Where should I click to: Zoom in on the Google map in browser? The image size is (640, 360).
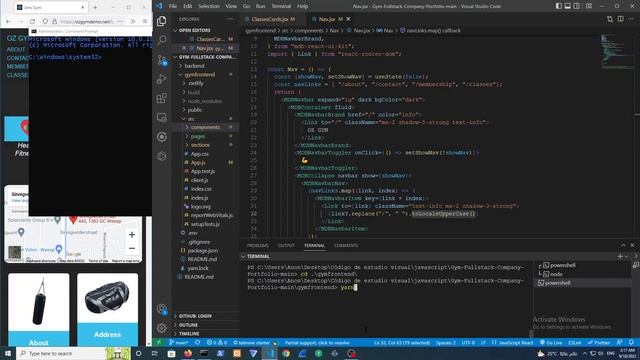click(132, 235)
